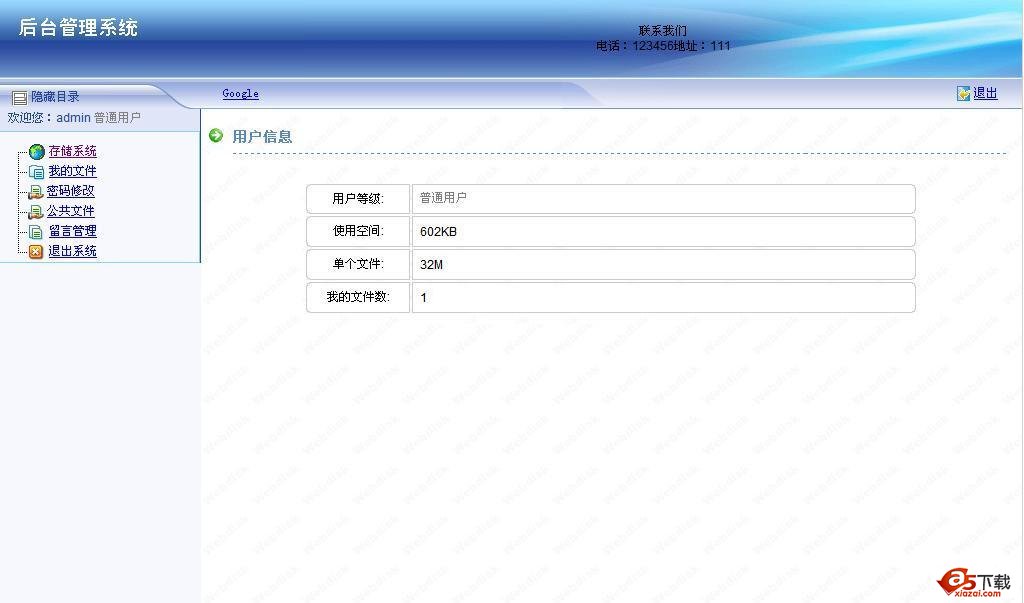Click the green arrow icon before 用户信息
This screenshot has height=603, width=1024.
(215, 136)
